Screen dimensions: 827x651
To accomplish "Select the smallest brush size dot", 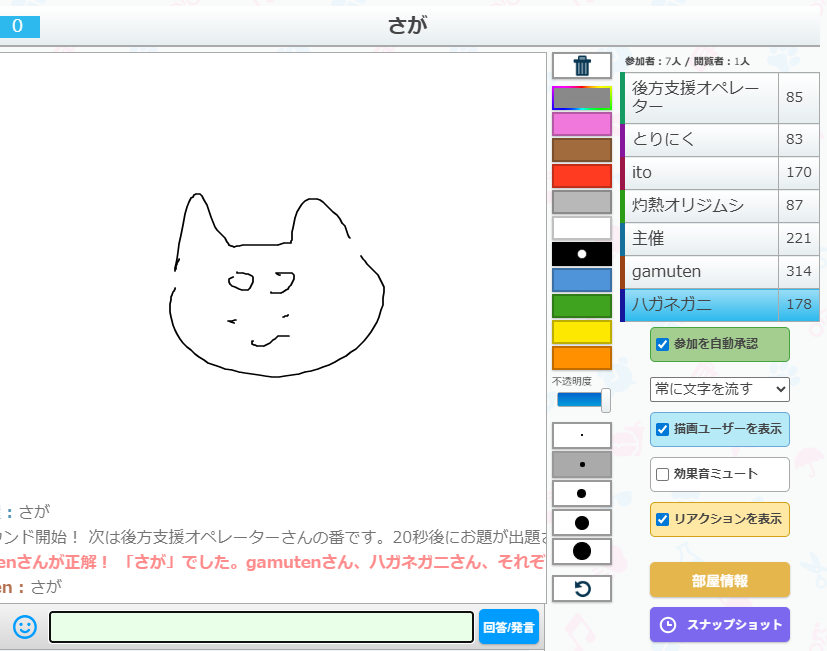I will click(x=582, y=436).
